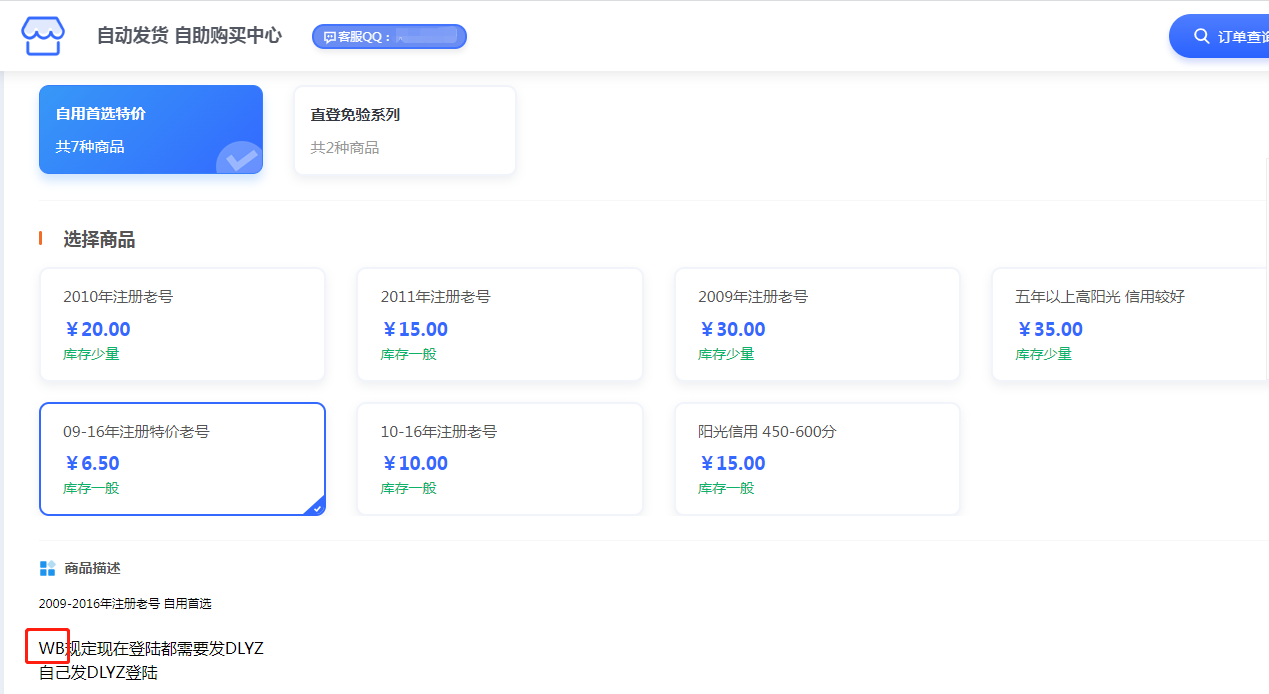Select the 10-16年注册老号 product
This screenshot has width=1269, height=694.
[x=499, y=459]
